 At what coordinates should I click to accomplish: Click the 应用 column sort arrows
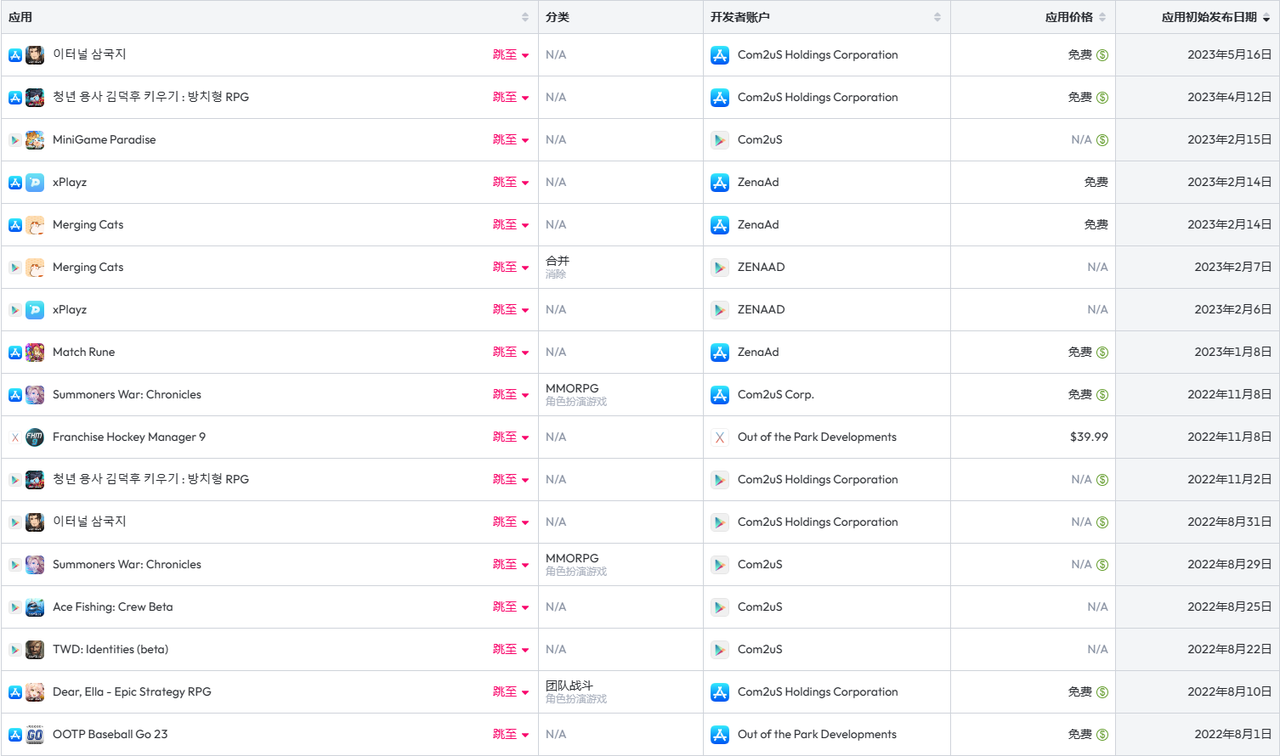(525, 17)
